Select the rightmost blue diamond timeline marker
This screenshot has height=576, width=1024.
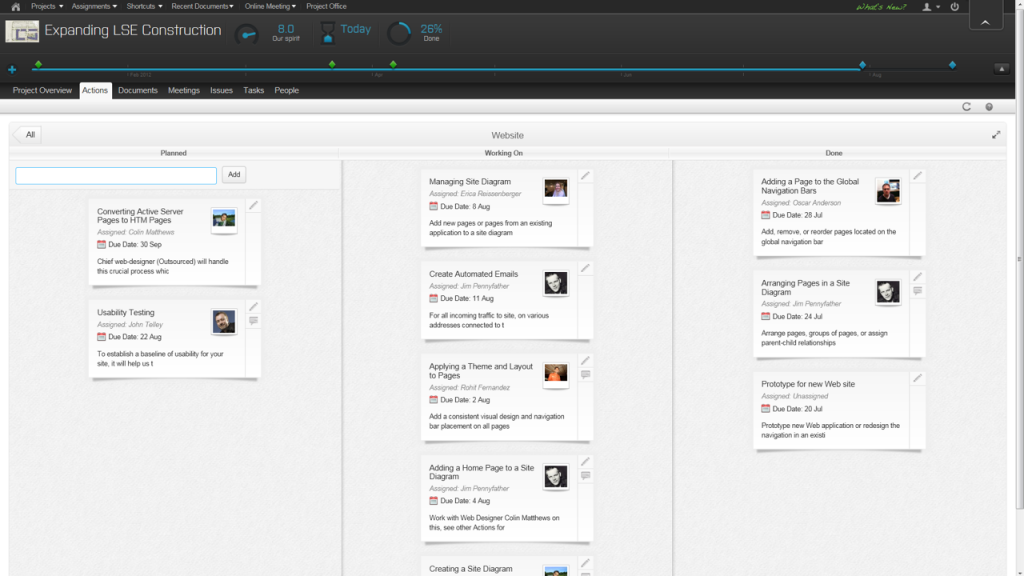pyautogui.click(x=952, y=65)
